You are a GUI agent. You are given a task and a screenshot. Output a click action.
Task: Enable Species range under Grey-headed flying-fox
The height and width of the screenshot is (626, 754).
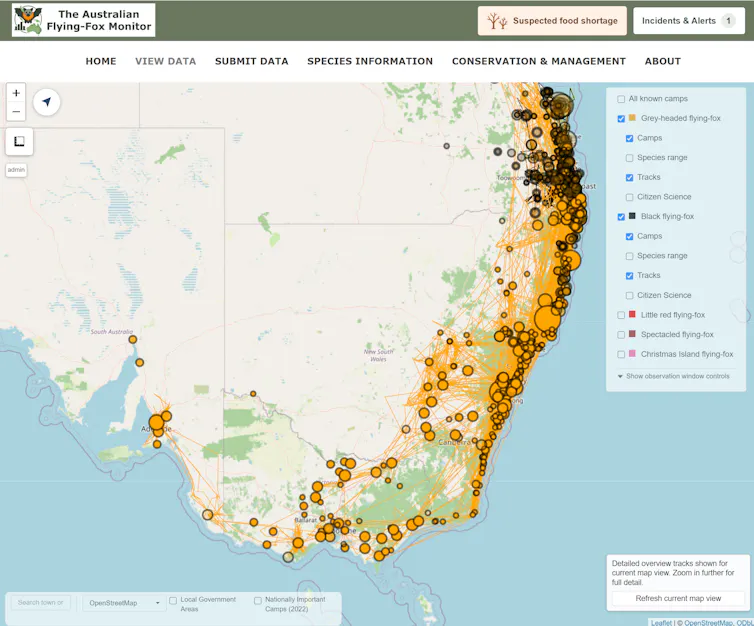point(629,158)
